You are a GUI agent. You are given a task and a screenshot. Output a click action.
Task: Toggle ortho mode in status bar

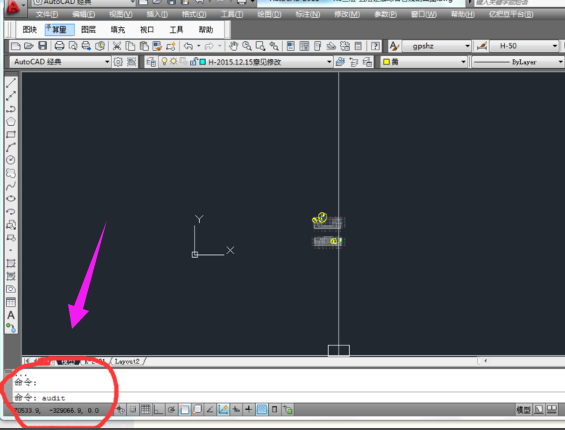(158, 409)
